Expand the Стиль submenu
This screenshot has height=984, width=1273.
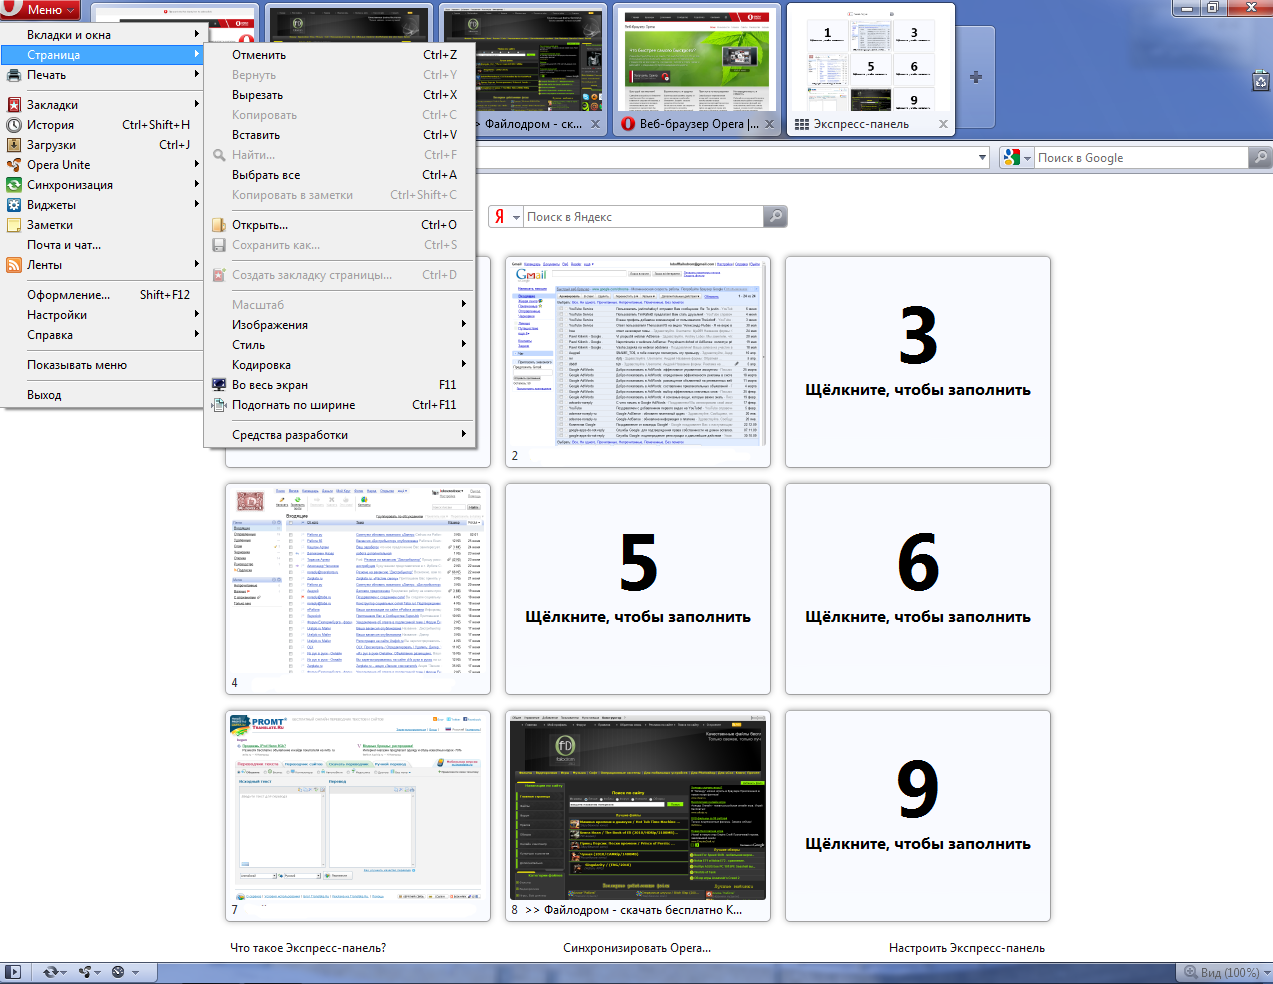[x=339, y=345]
